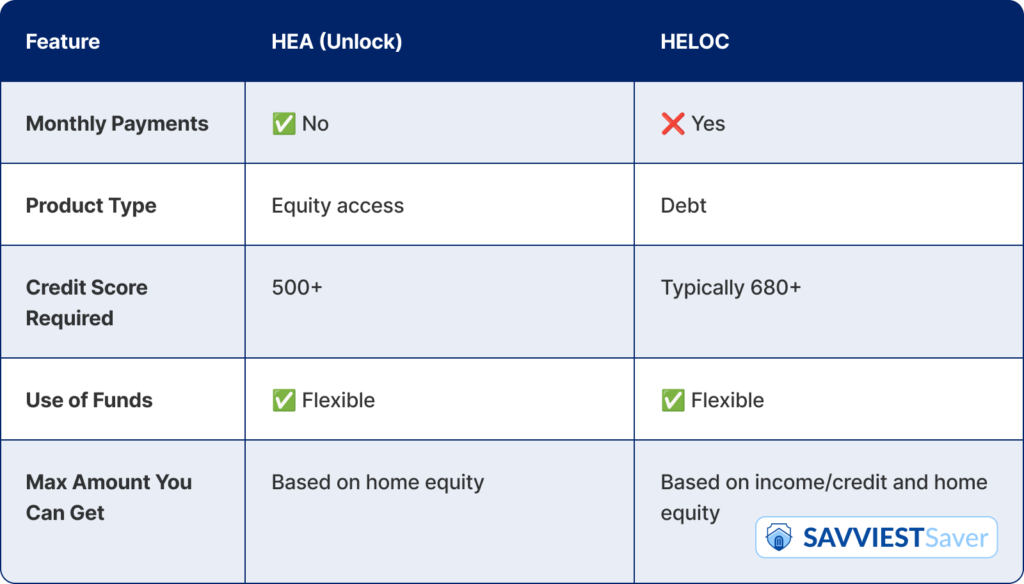This screenshot has width=1024, height=584.
Task: Select the HELOC column header
Action: click(x=695, y=41)
